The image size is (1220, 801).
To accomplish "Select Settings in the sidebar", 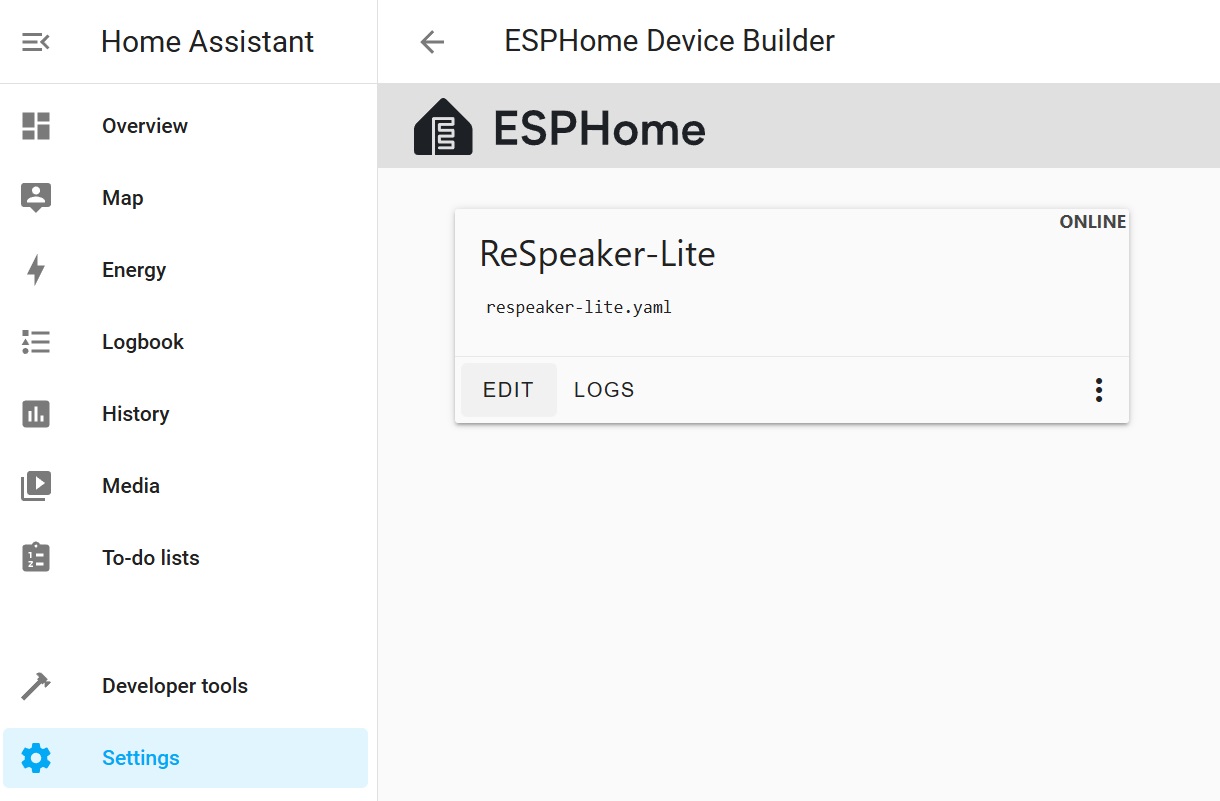I will click(x=186, y=758).
